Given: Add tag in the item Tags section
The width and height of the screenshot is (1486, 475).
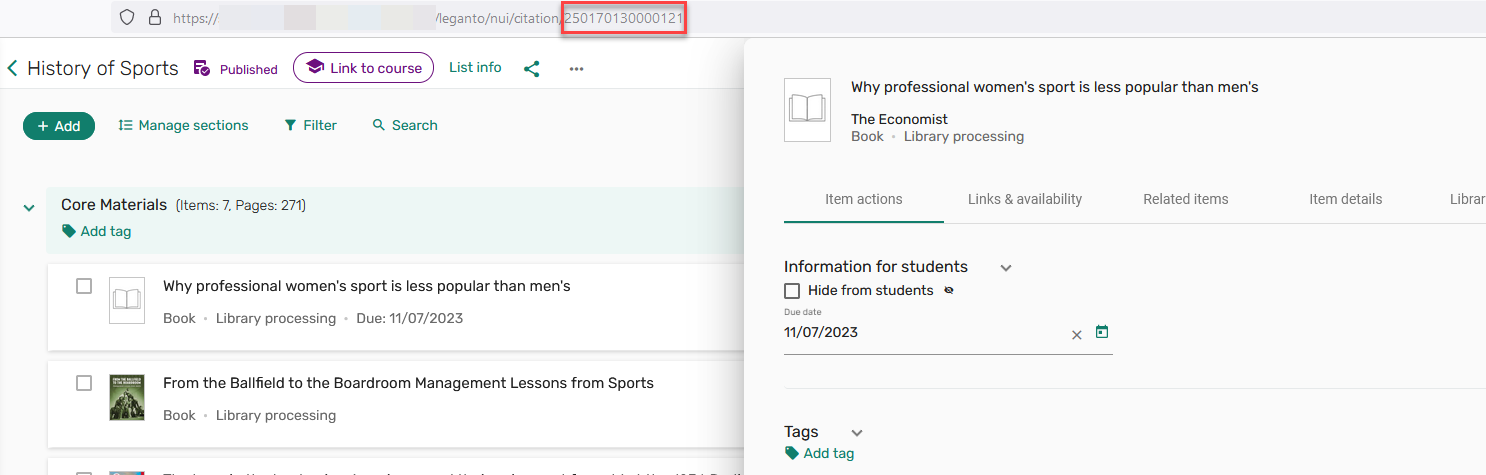Looking at the screenshot, I should (819, 453).
